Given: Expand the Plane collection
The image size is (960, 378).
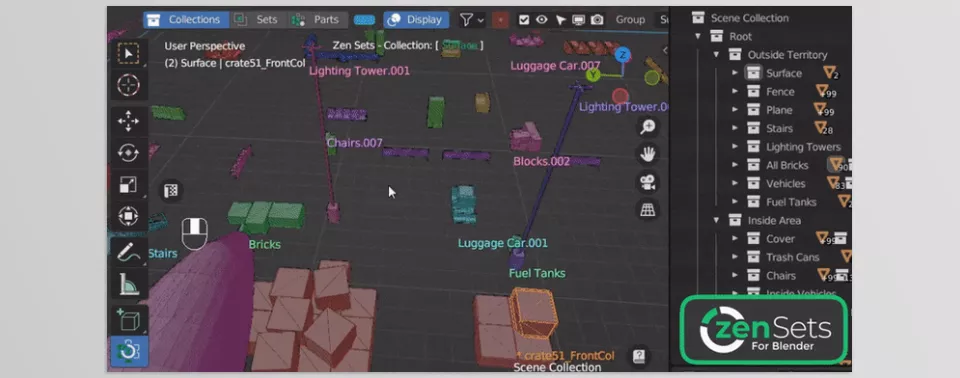Looking at the screenshot, I should 735,110.
